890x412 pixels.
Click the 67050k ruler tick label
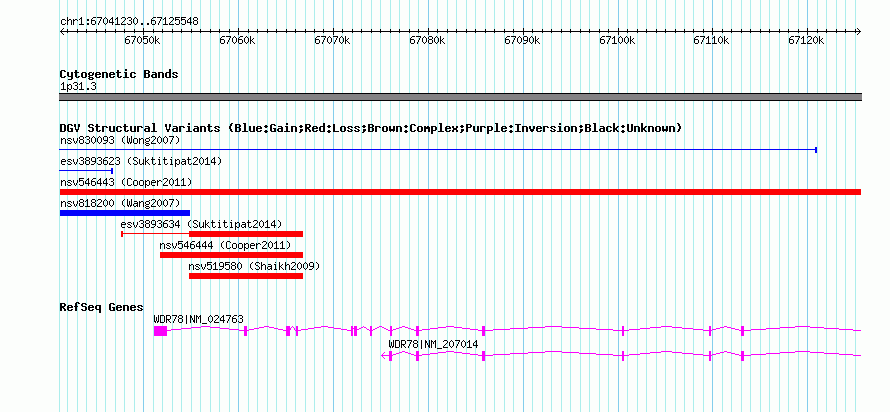point(142,40)
